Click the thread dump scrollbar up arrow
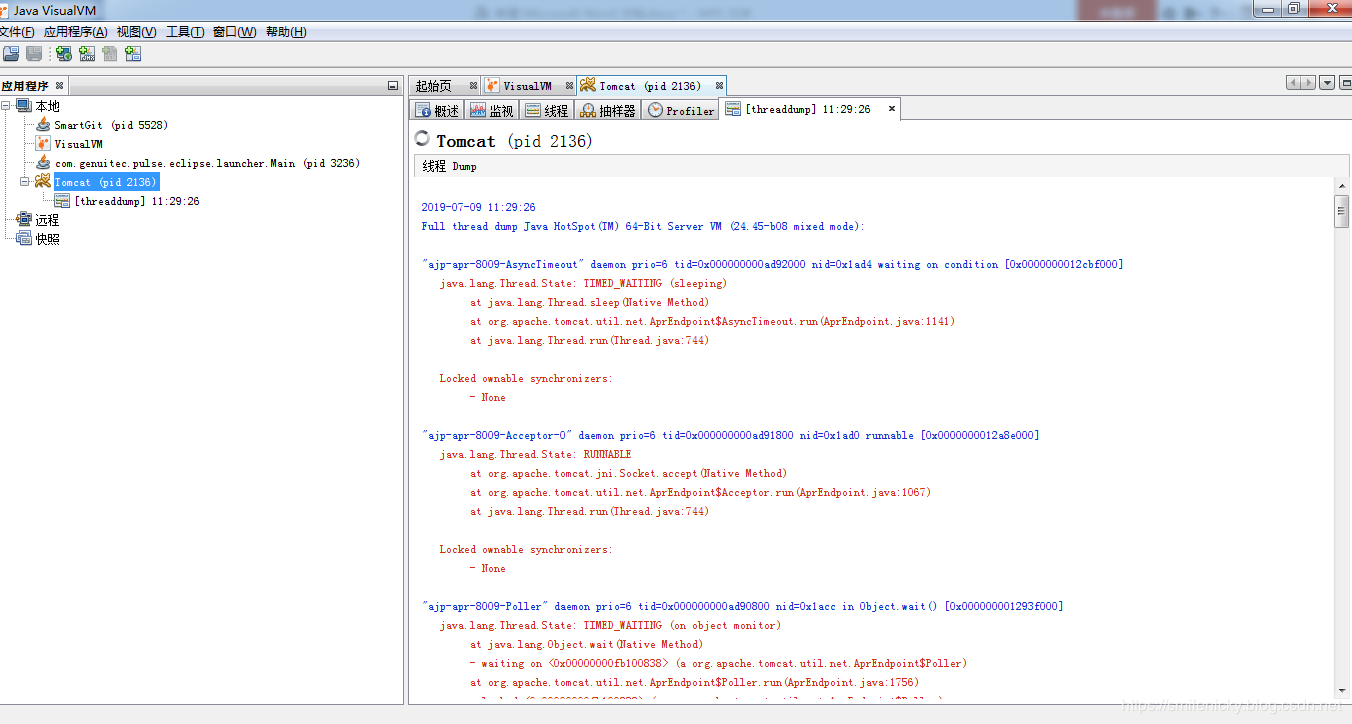The image size is (1352, 724). [1341, 186]
